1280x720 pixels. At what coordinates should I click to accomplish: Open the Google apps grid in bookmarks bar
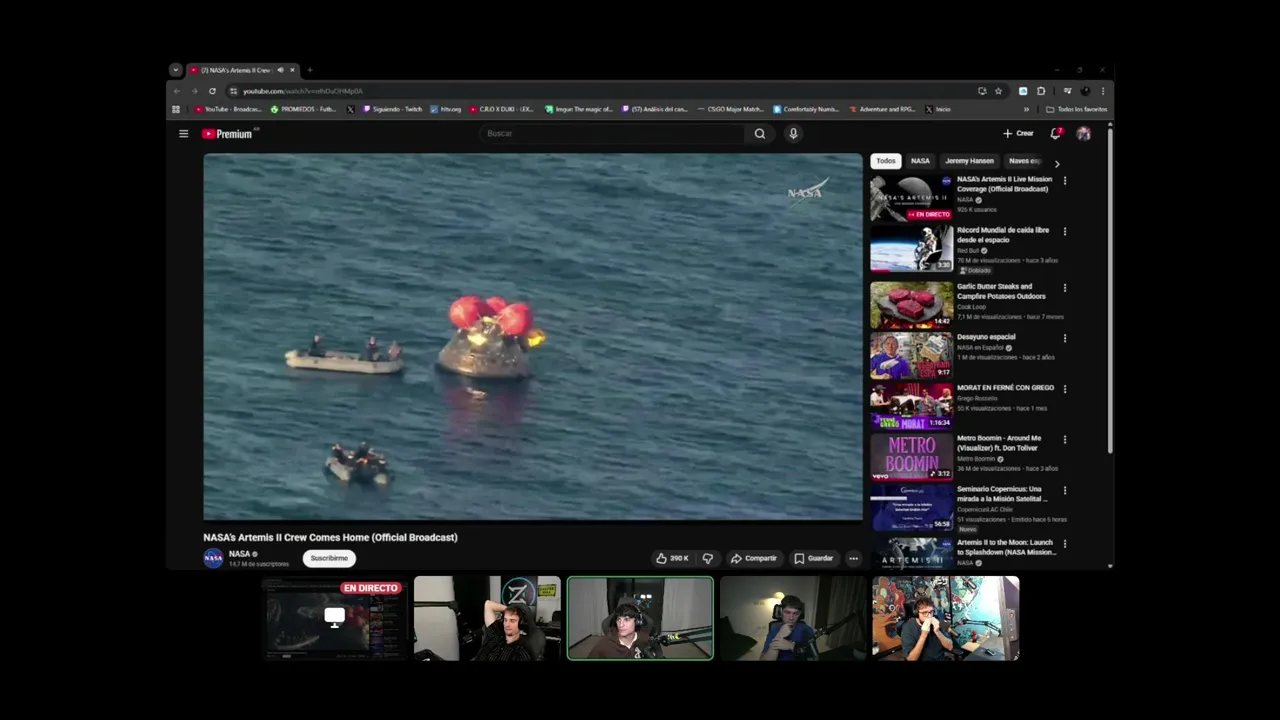tap(176, 109)
